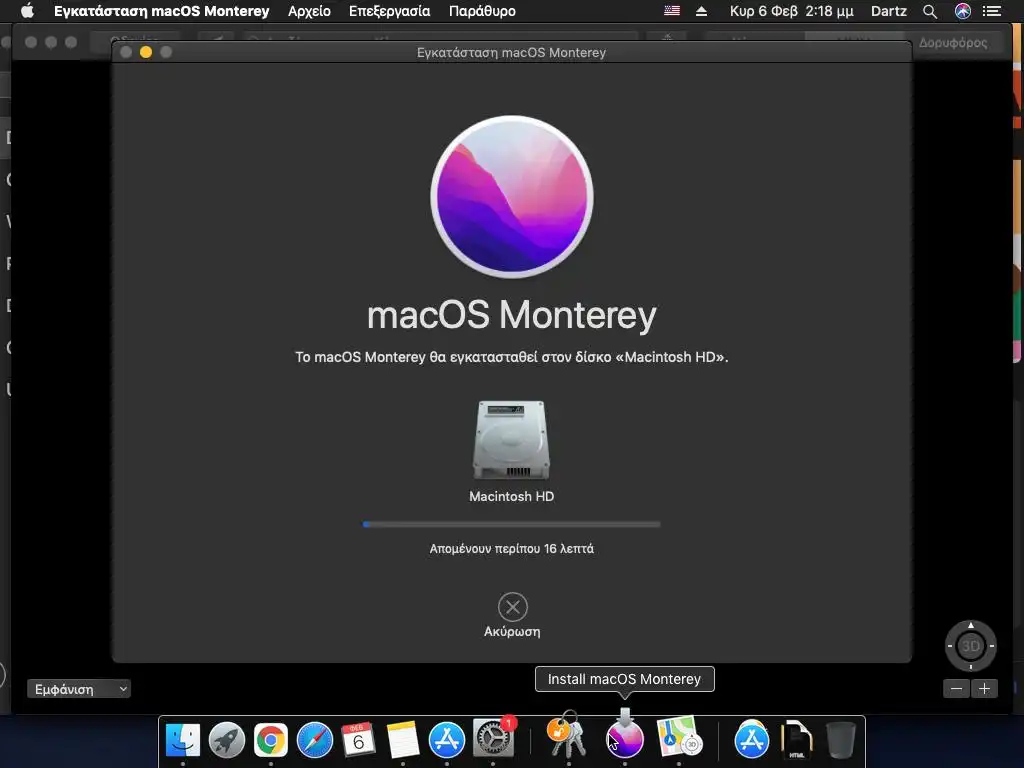Minimize the installer with the yellow button
This screenshot has height=768, width=1024.
tap(146, 52)
